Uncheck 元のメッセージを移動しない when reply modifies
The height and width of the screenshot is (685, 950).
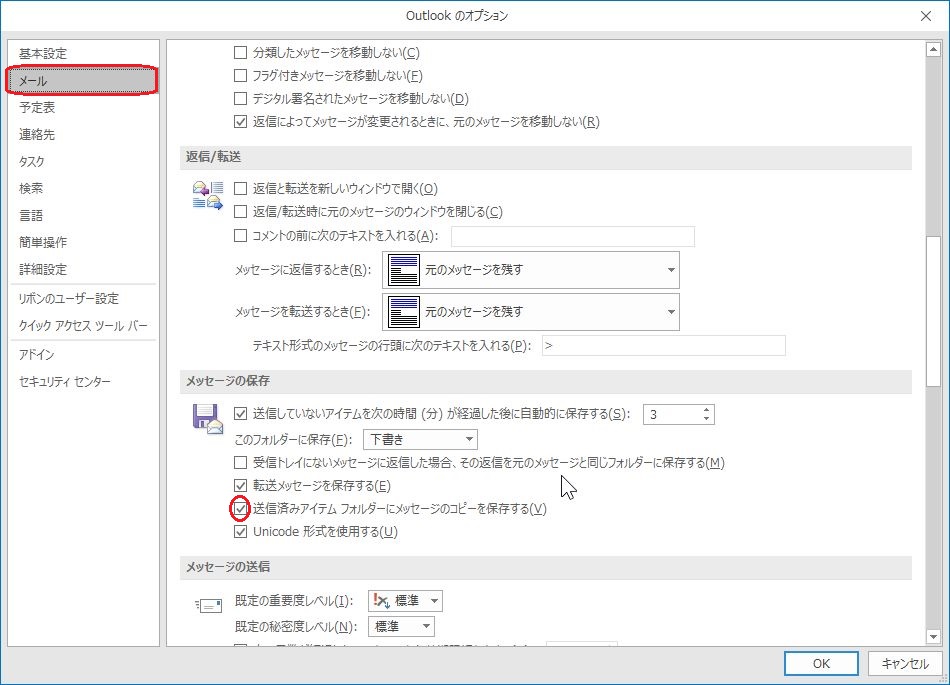(x=241, y=122)
